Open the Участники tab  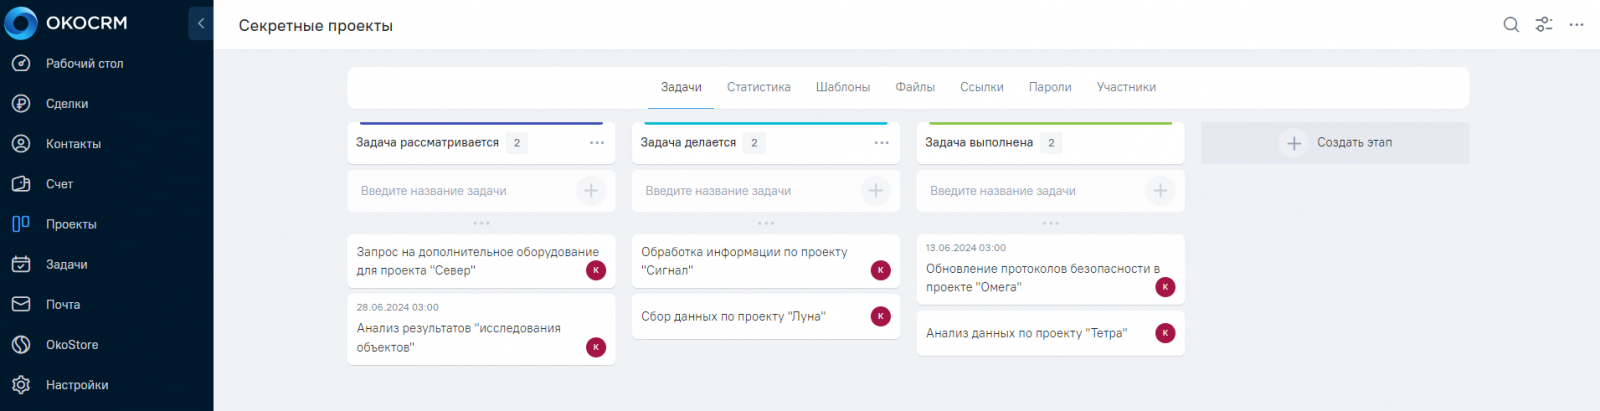click(x=1126, y=87)
